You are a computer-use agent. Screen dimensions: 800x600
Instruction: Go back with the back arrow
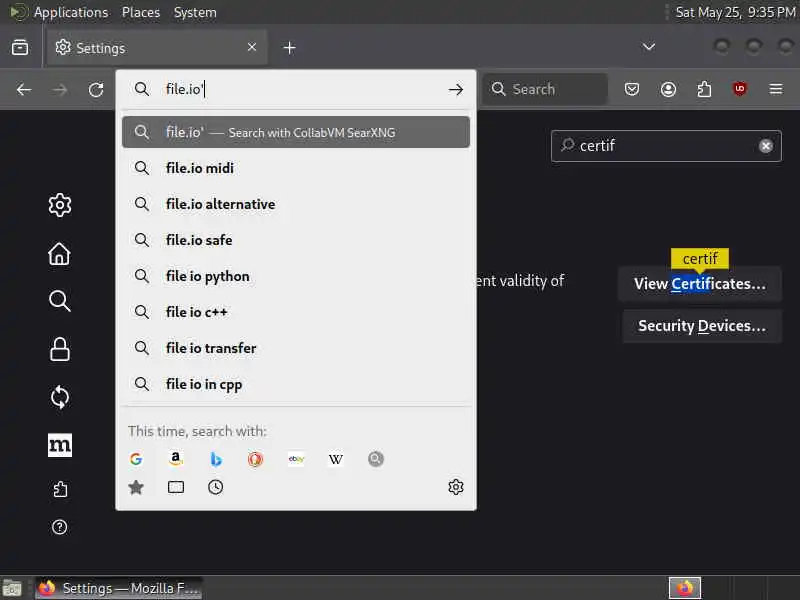24,90
